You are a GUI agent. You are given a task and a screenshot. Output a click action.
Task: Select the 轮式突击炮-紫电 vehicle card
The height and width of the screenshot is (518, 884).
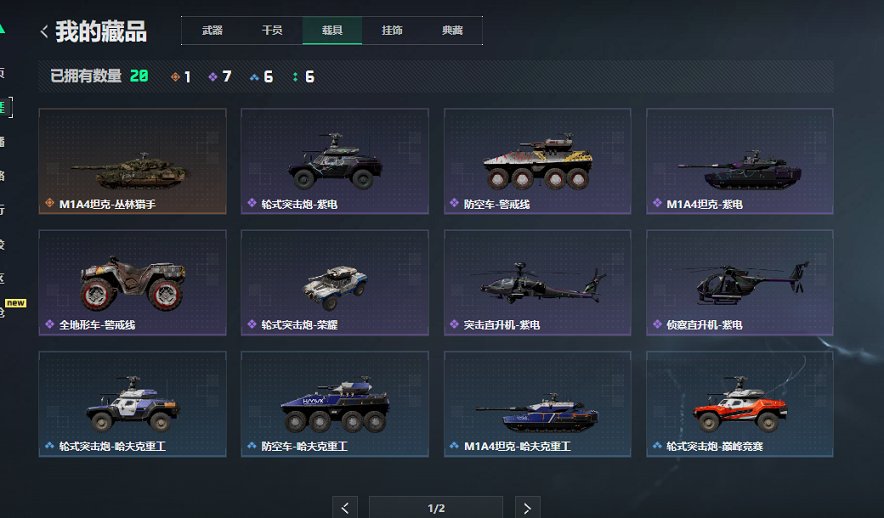(x=335, y=161)
